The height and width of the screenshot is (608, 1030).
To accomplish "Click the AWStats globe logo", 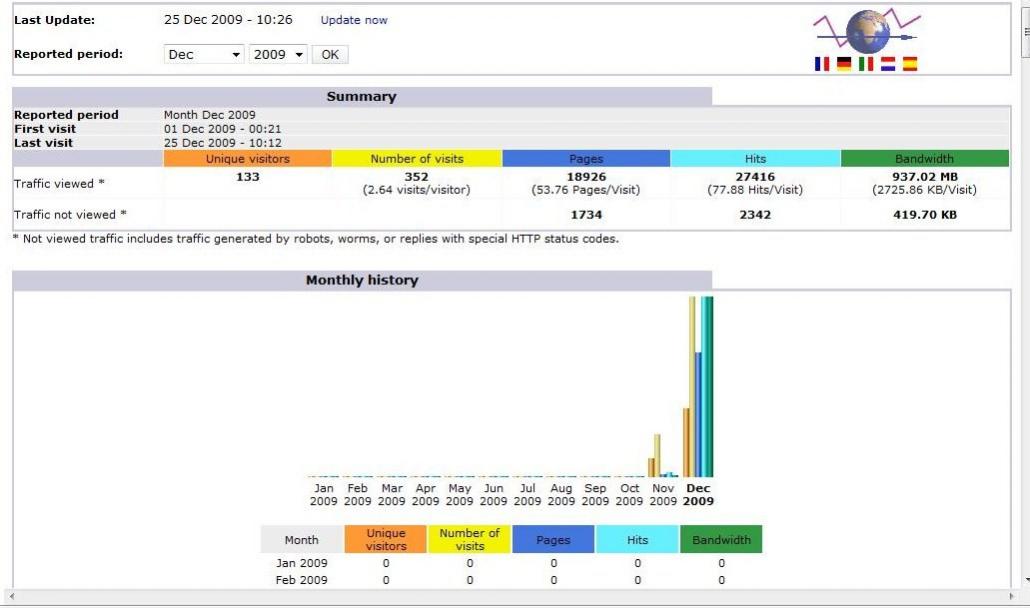I will (867, 31).
